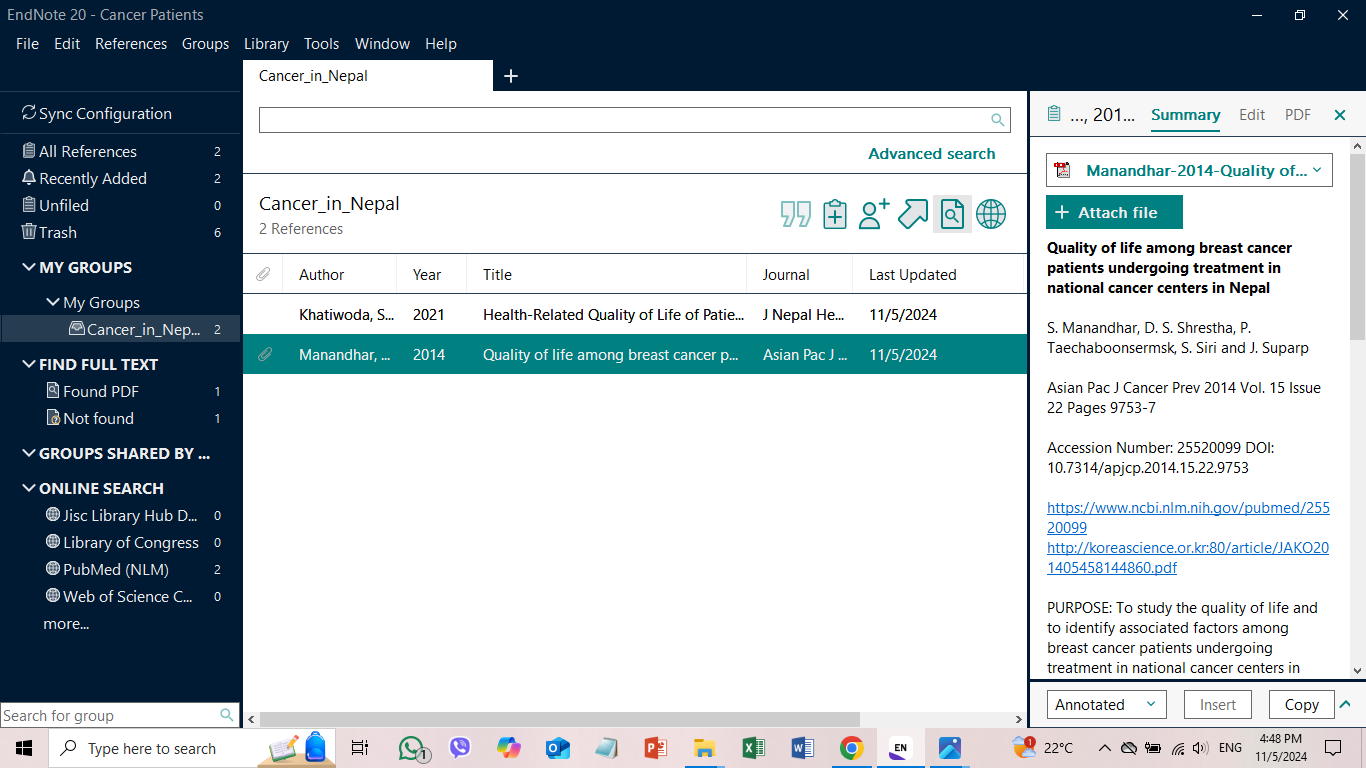This screenshot has width=1366, height=768.
Task: Click the magnifier in the Search for group box
Action: 227,715
